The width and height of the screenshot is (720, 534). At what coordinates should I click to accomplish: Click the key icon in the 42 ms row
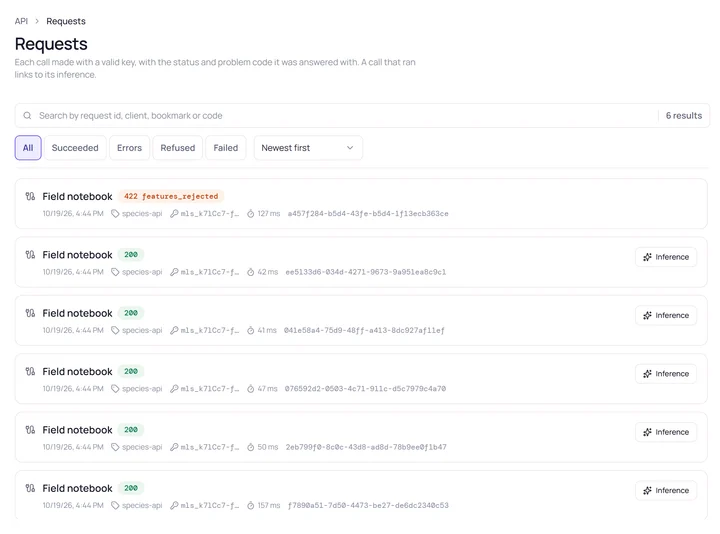(x=174, y=272)
